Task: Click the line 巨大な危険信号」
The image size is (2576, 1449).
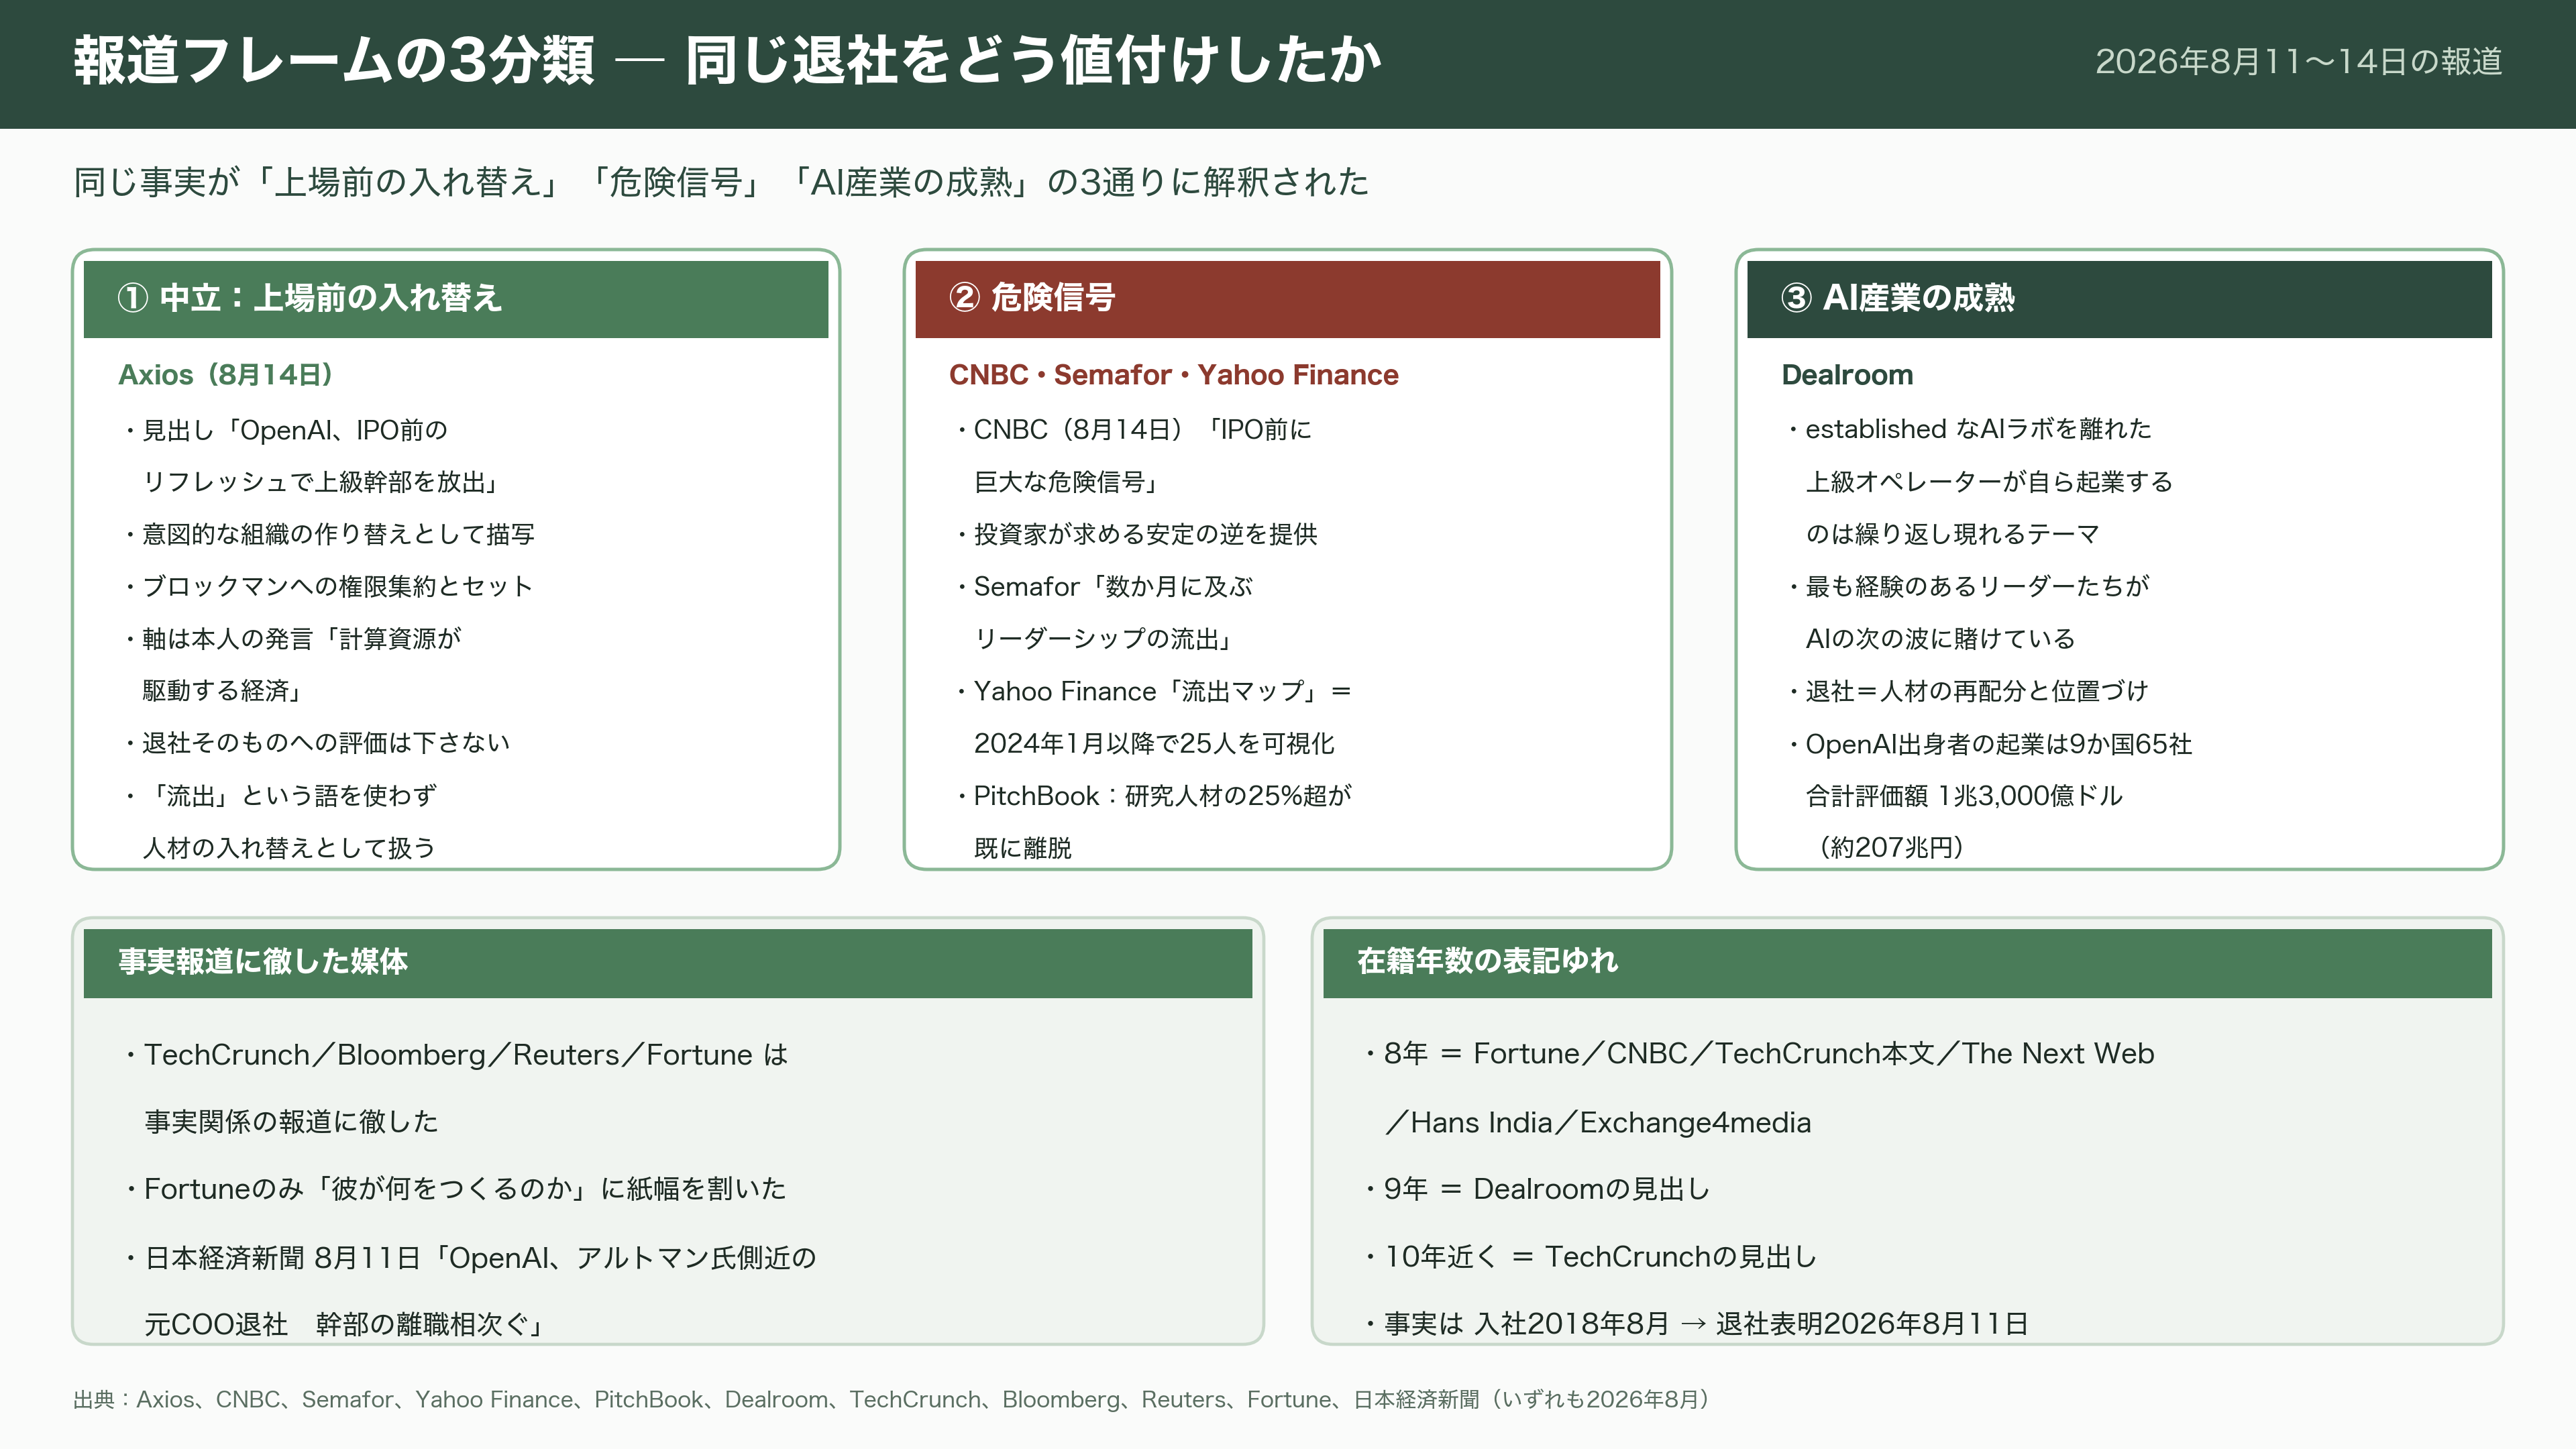Action: pyautogui.click(x=1066, y=482)
